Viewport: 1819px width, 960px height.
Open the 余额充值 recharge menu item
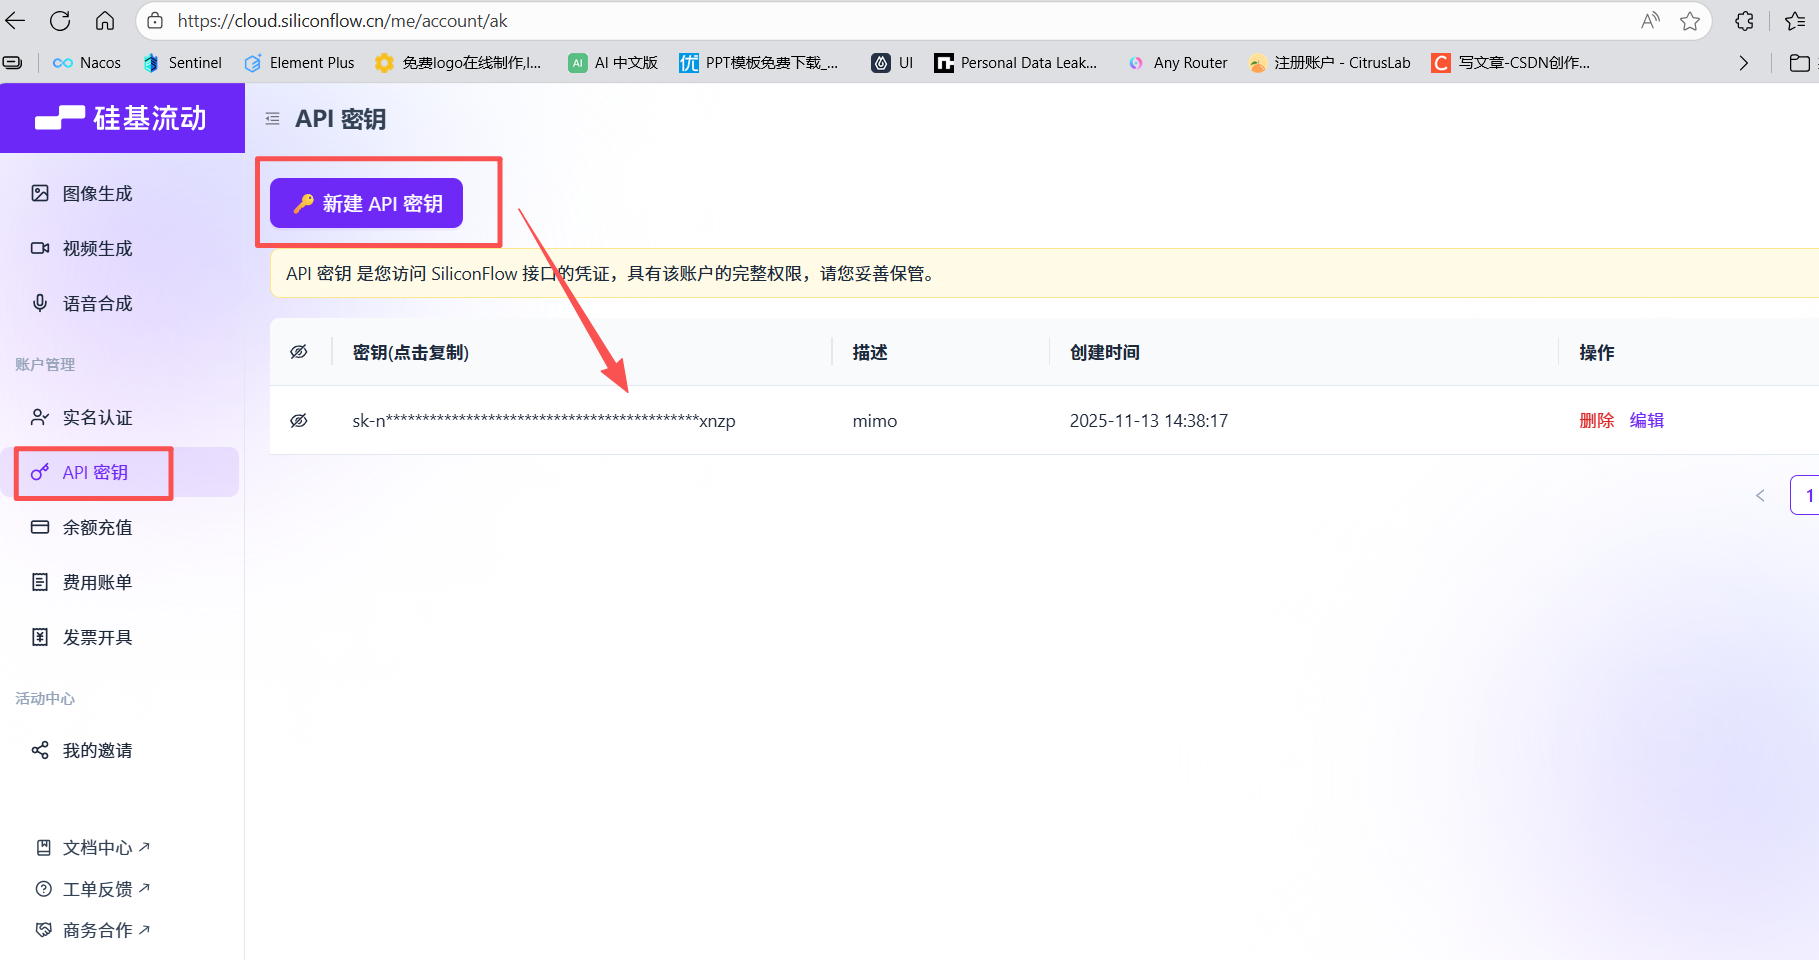click(x=96, y=527)
